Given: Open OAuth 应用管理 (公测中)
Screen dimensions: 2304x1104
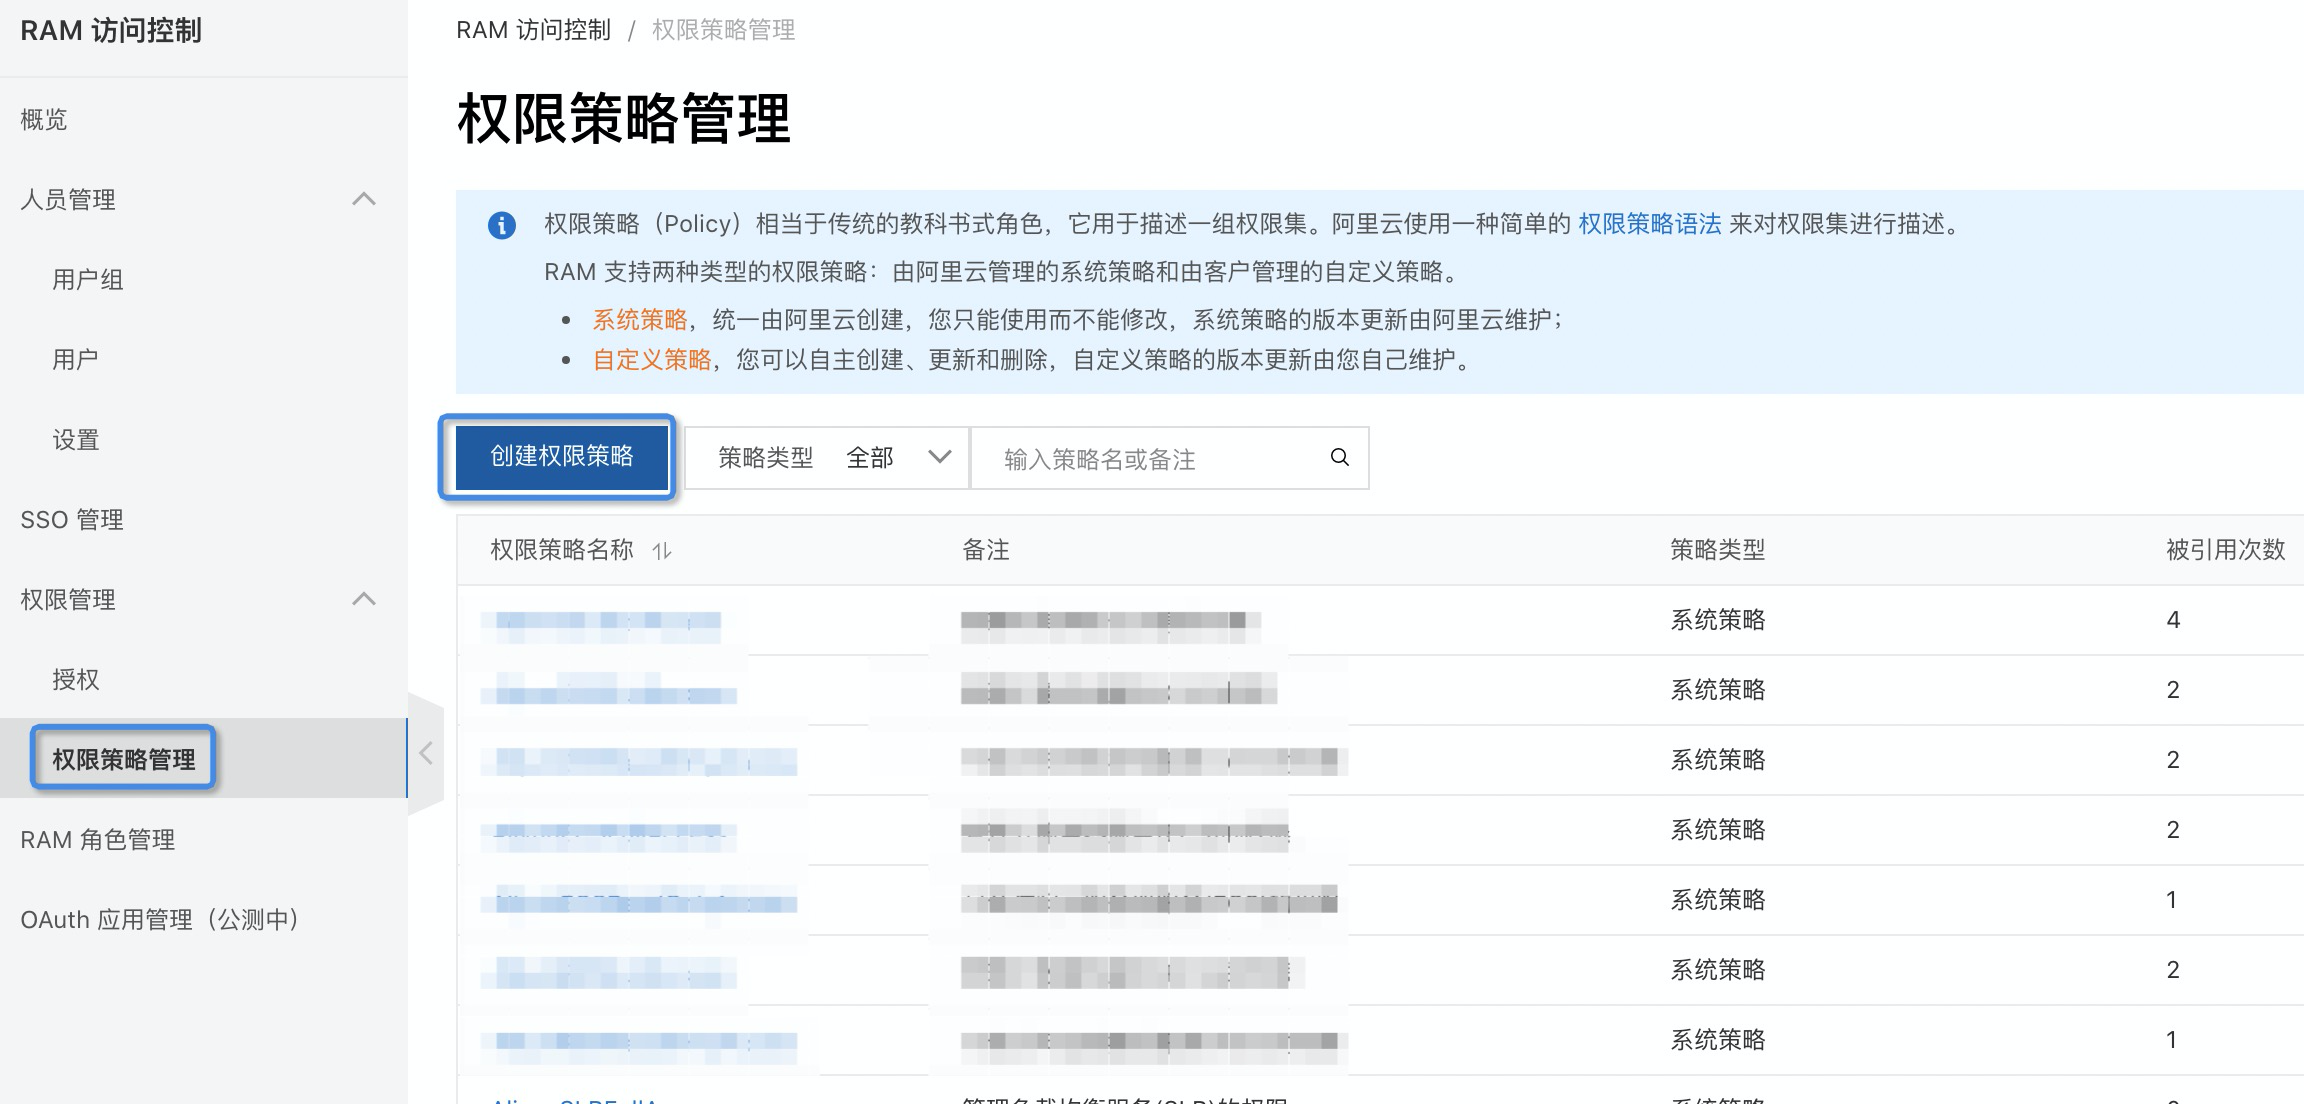Looking at the screenshot, I should pyautogui.click(x=160, y=920).
